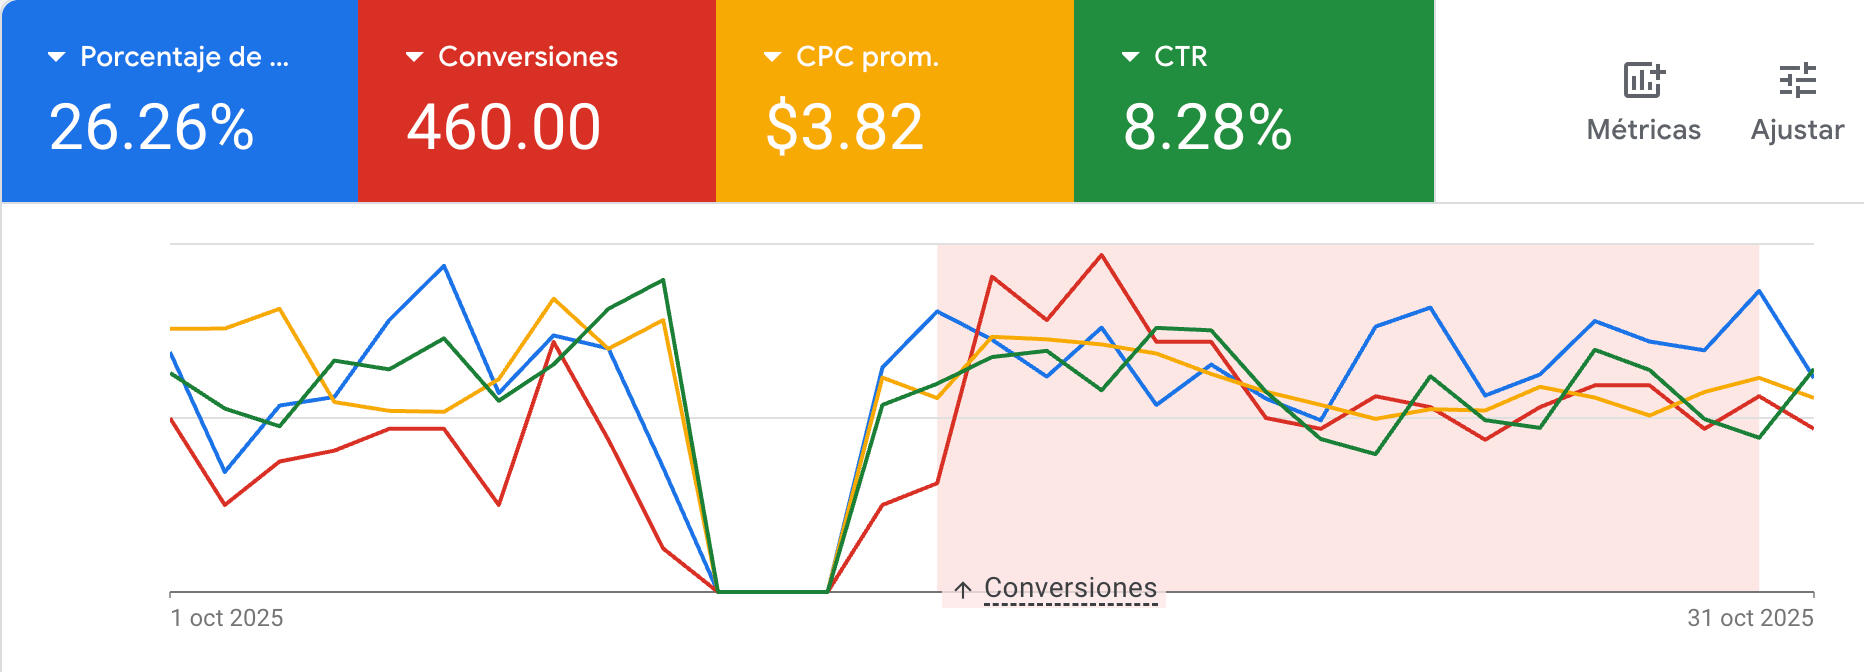1864x672 pixels.
Task: Select the CPC prom. metric label
Action: pyautogui.click(x=867, y=57)
